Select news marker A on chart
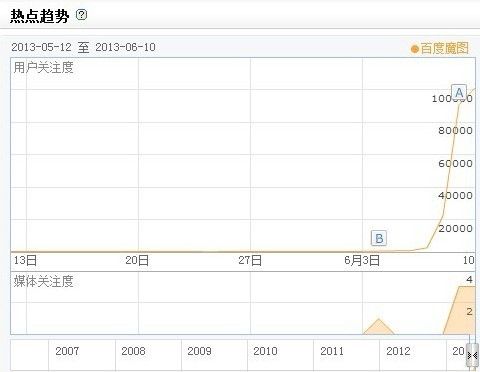The height and width of the screenshot is (372, 480). pyautogui.click(x=459, y=92)
